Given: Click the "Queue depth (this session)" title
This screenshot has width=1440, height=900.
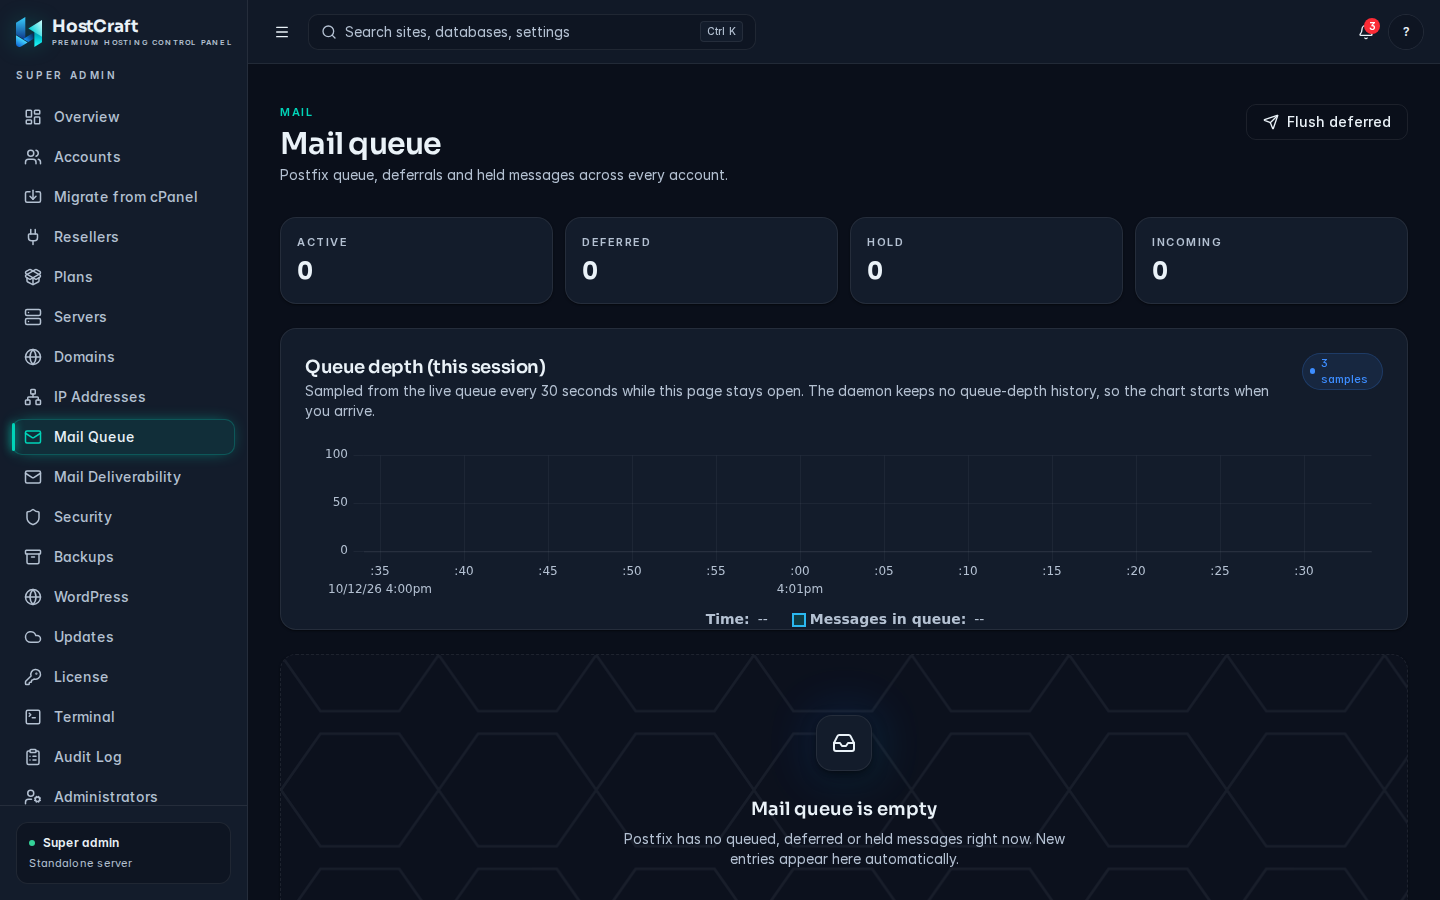Looking at the screenshot, I should pyautogui.click(x=425, y=367).
